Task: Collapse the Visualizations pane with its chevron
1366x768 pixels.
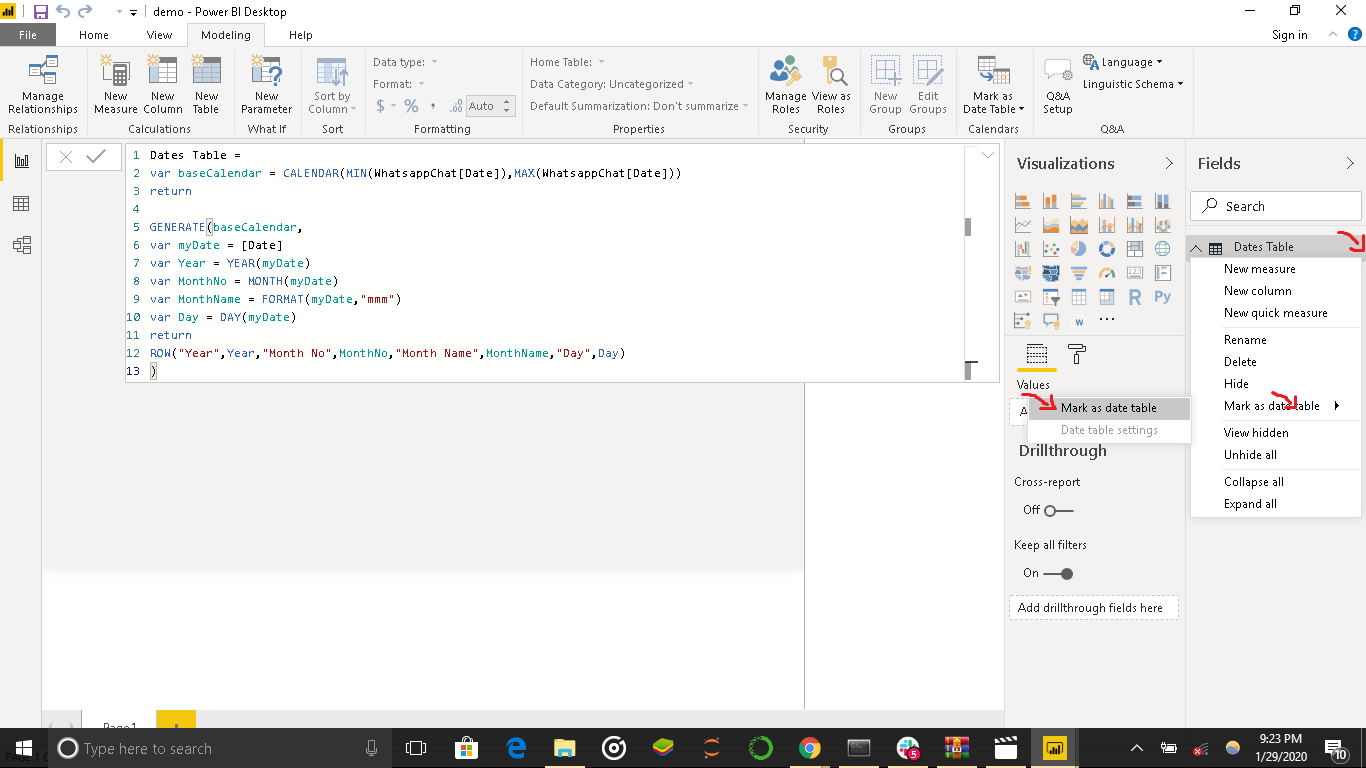Action: click(1169, 164)
